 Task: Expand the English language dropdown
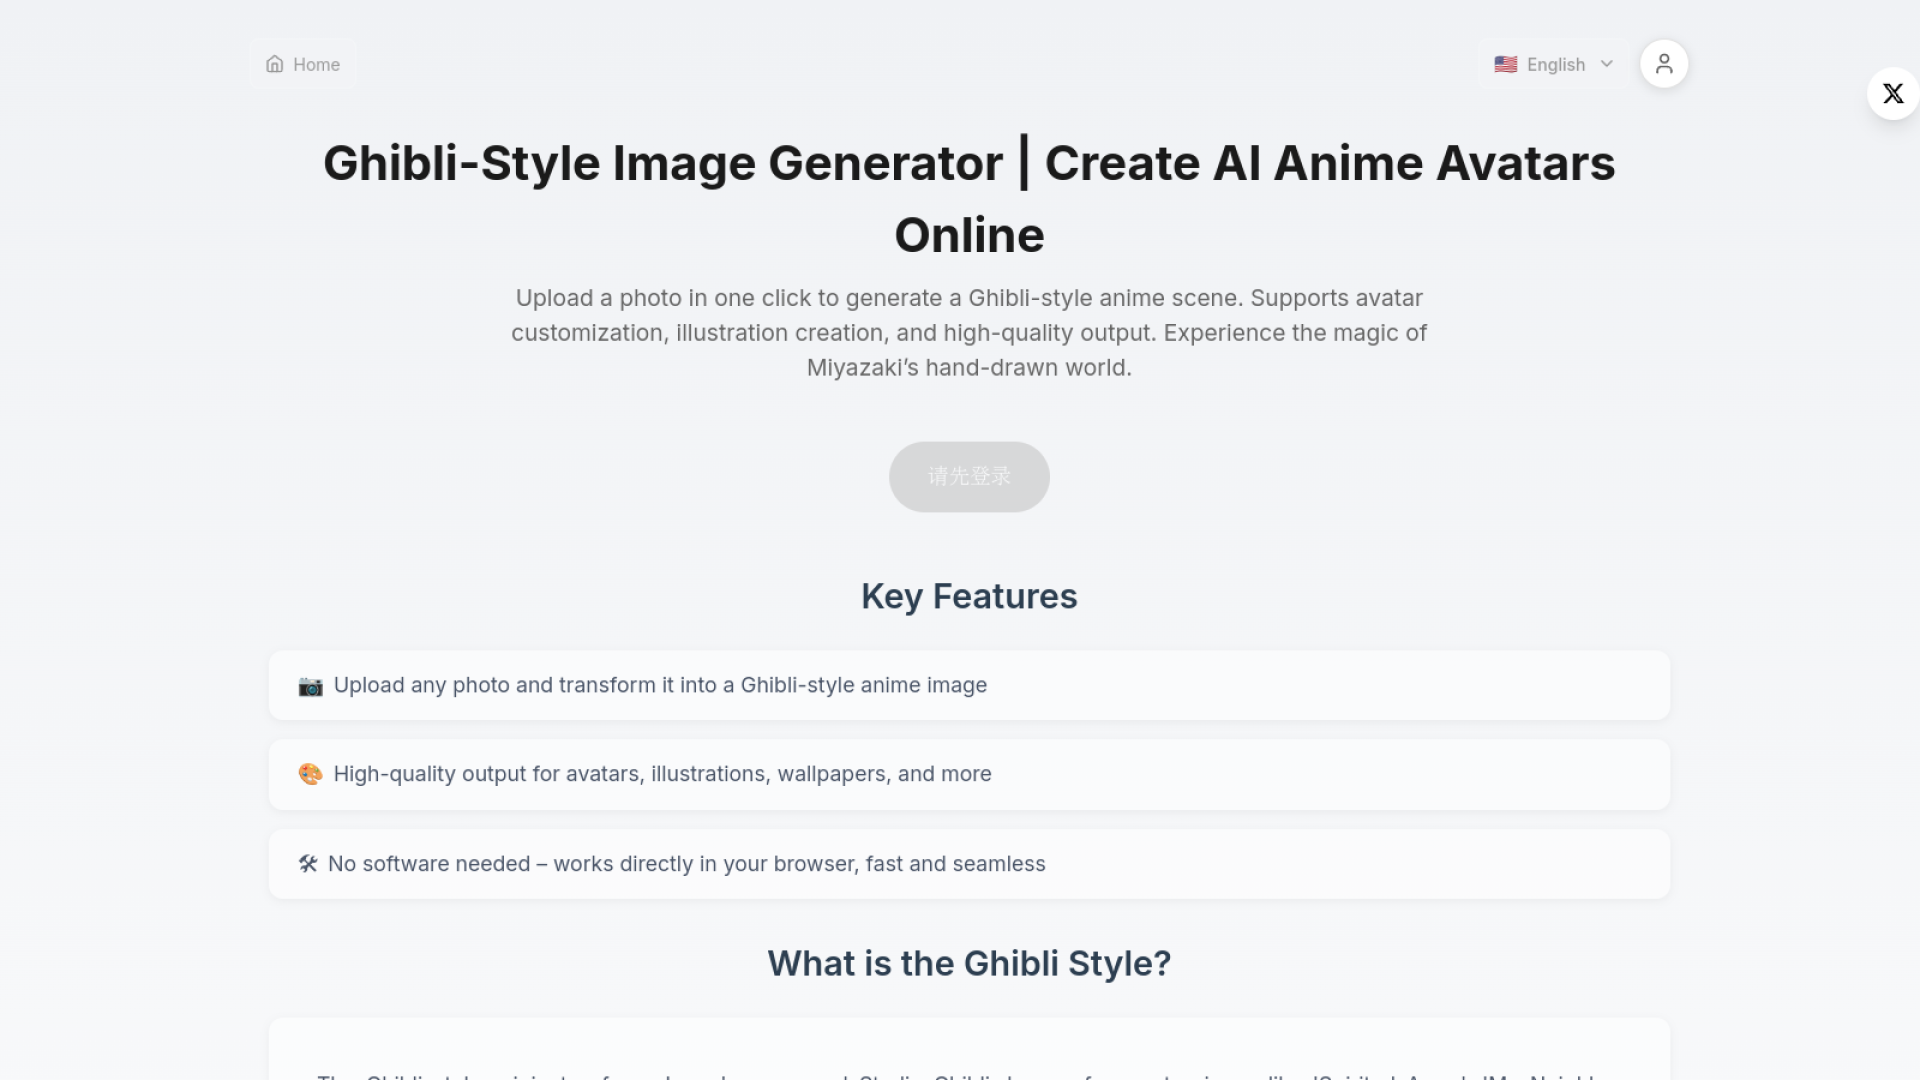point(1555,64)
